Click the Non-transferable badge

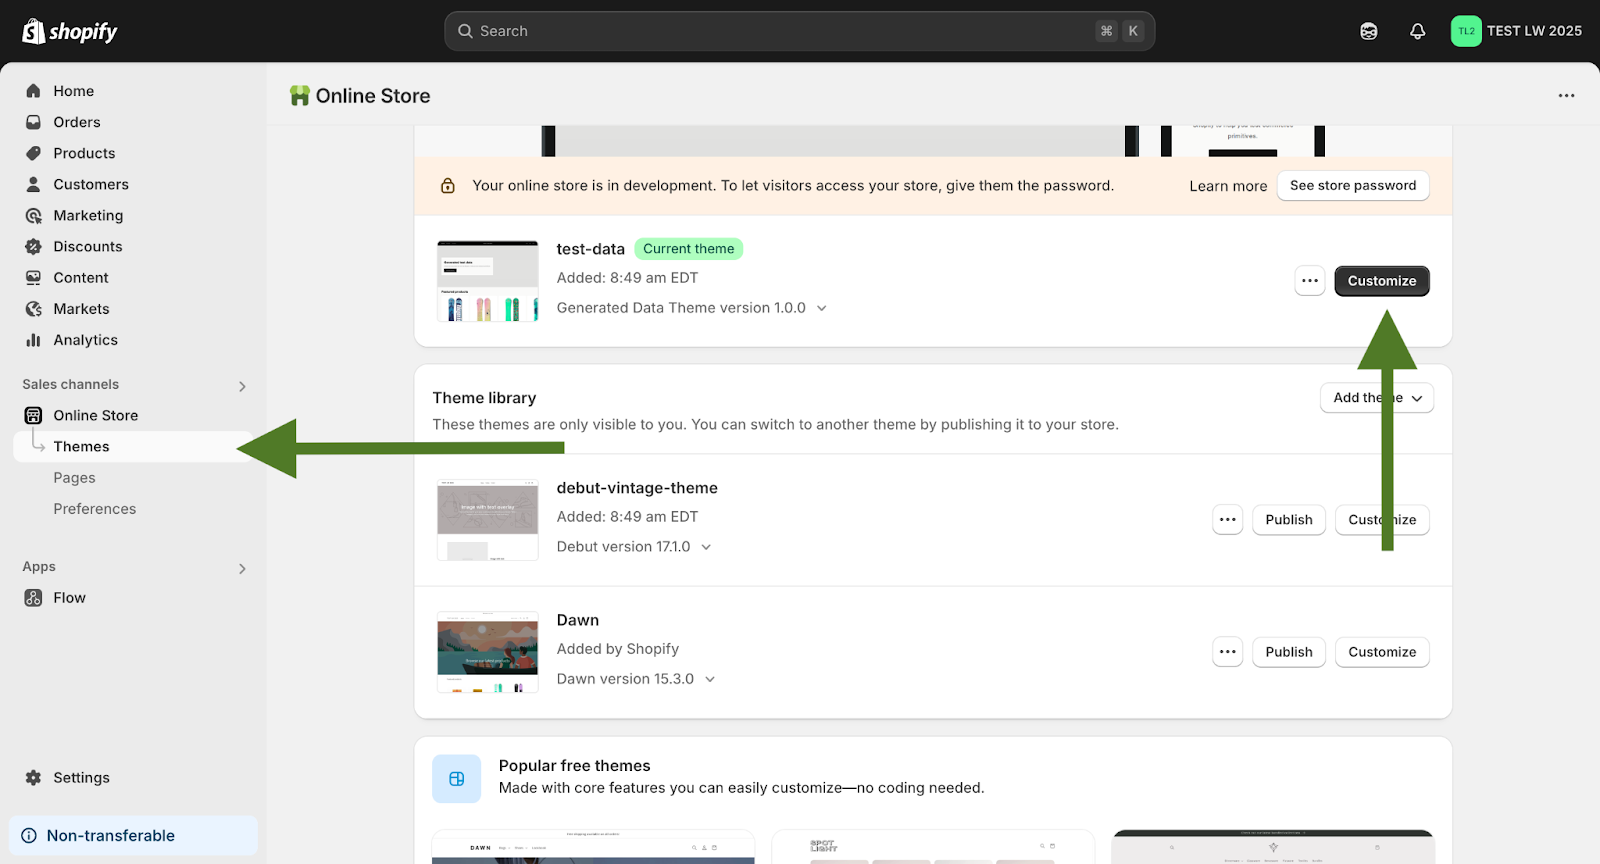coord(133,836)
